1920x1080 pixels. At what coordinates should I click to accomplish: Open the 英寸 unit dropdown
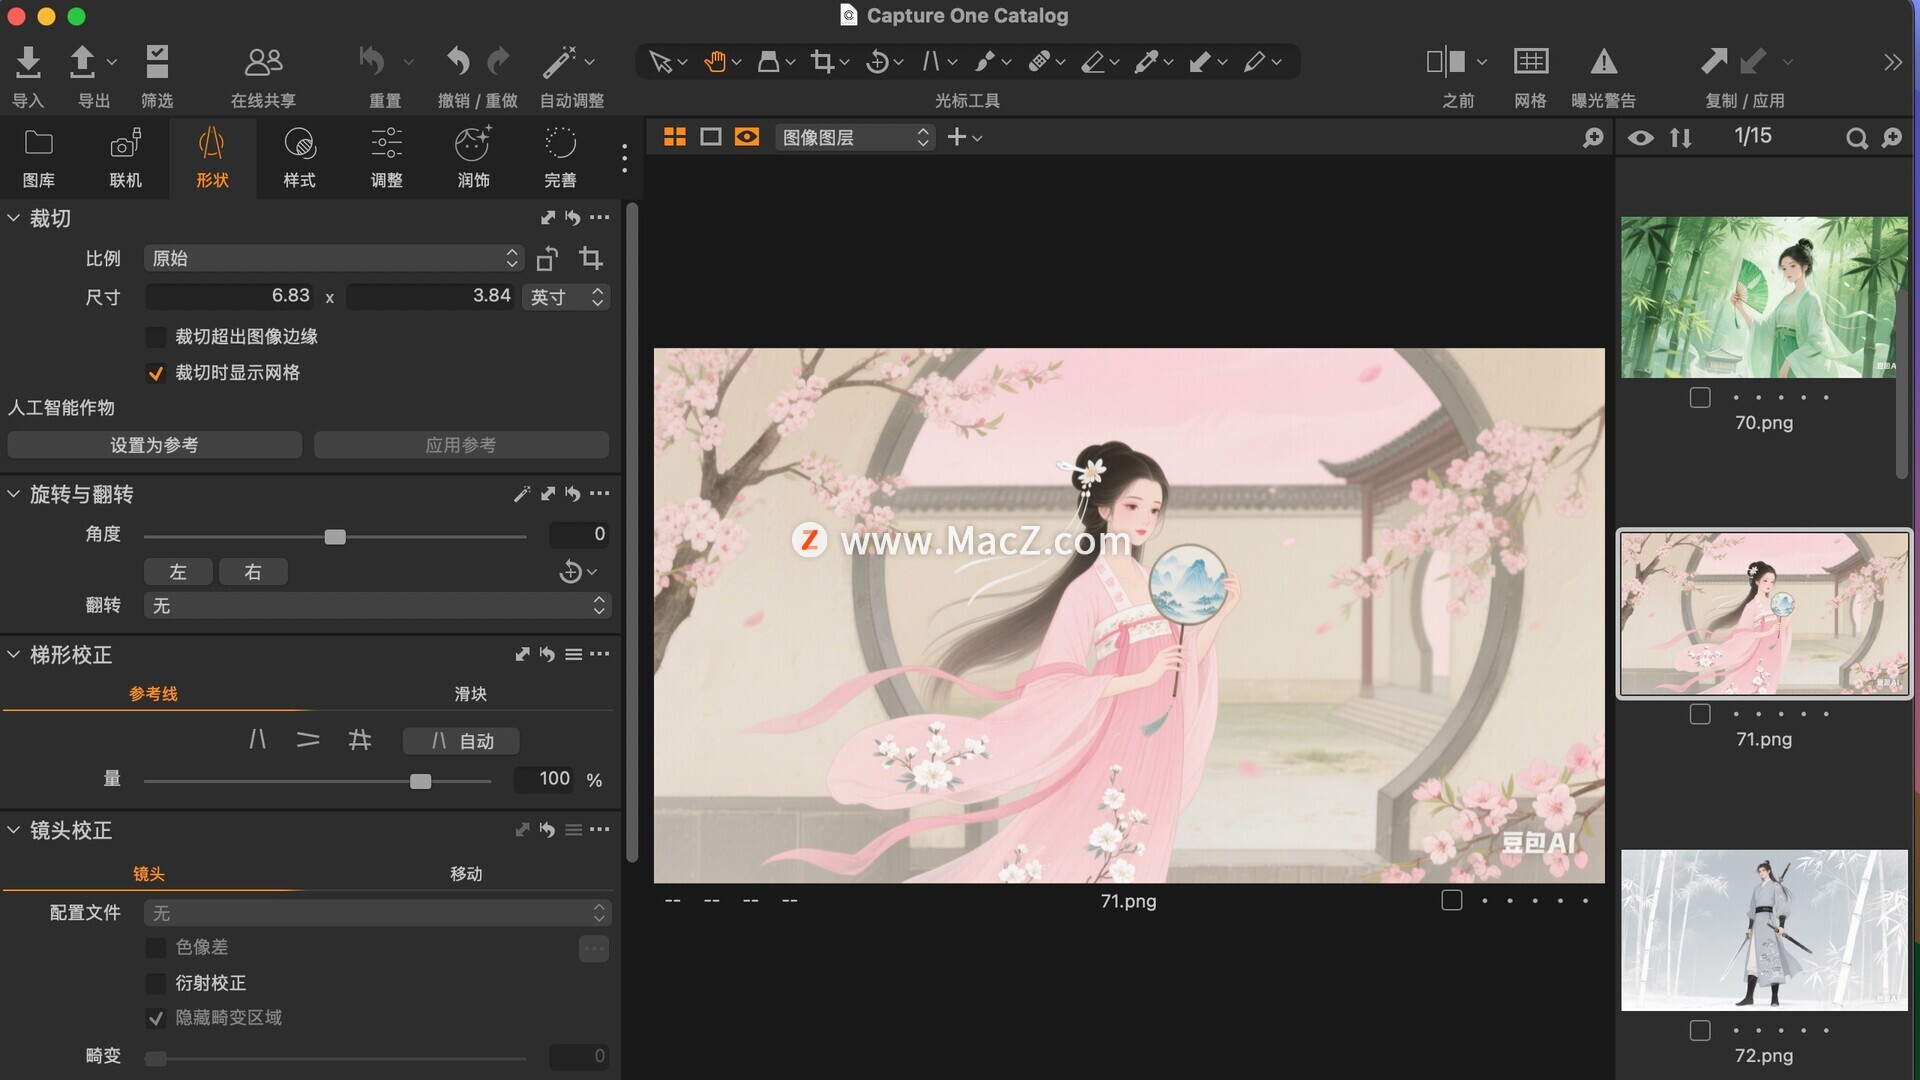[566, 297]
